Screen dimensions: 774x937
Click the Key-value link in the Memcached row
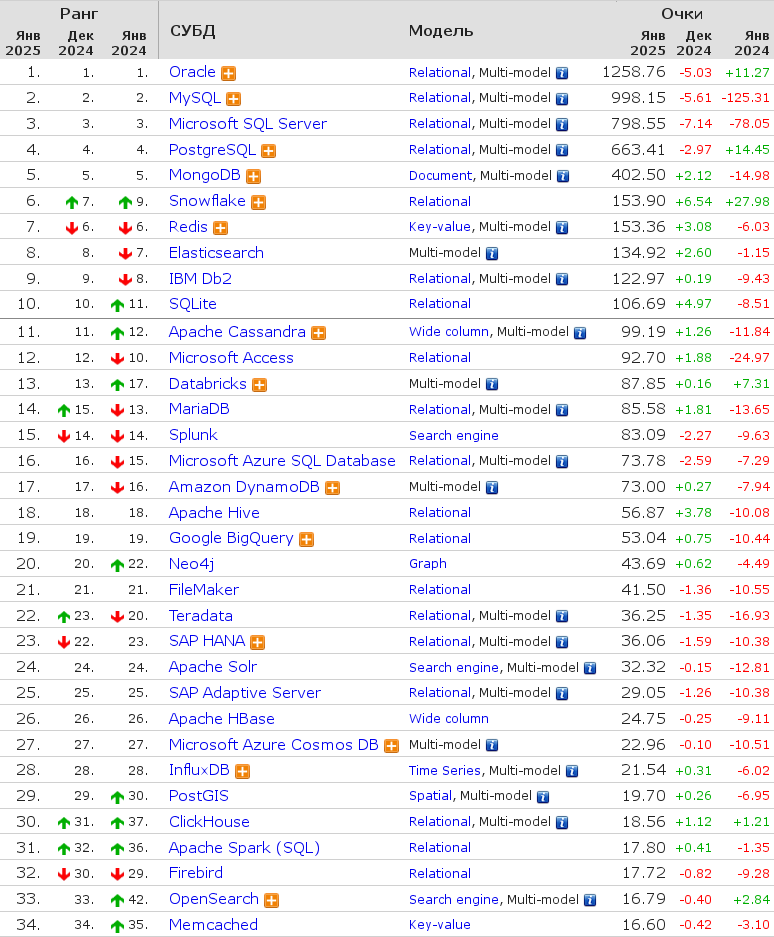coord(440,925)
